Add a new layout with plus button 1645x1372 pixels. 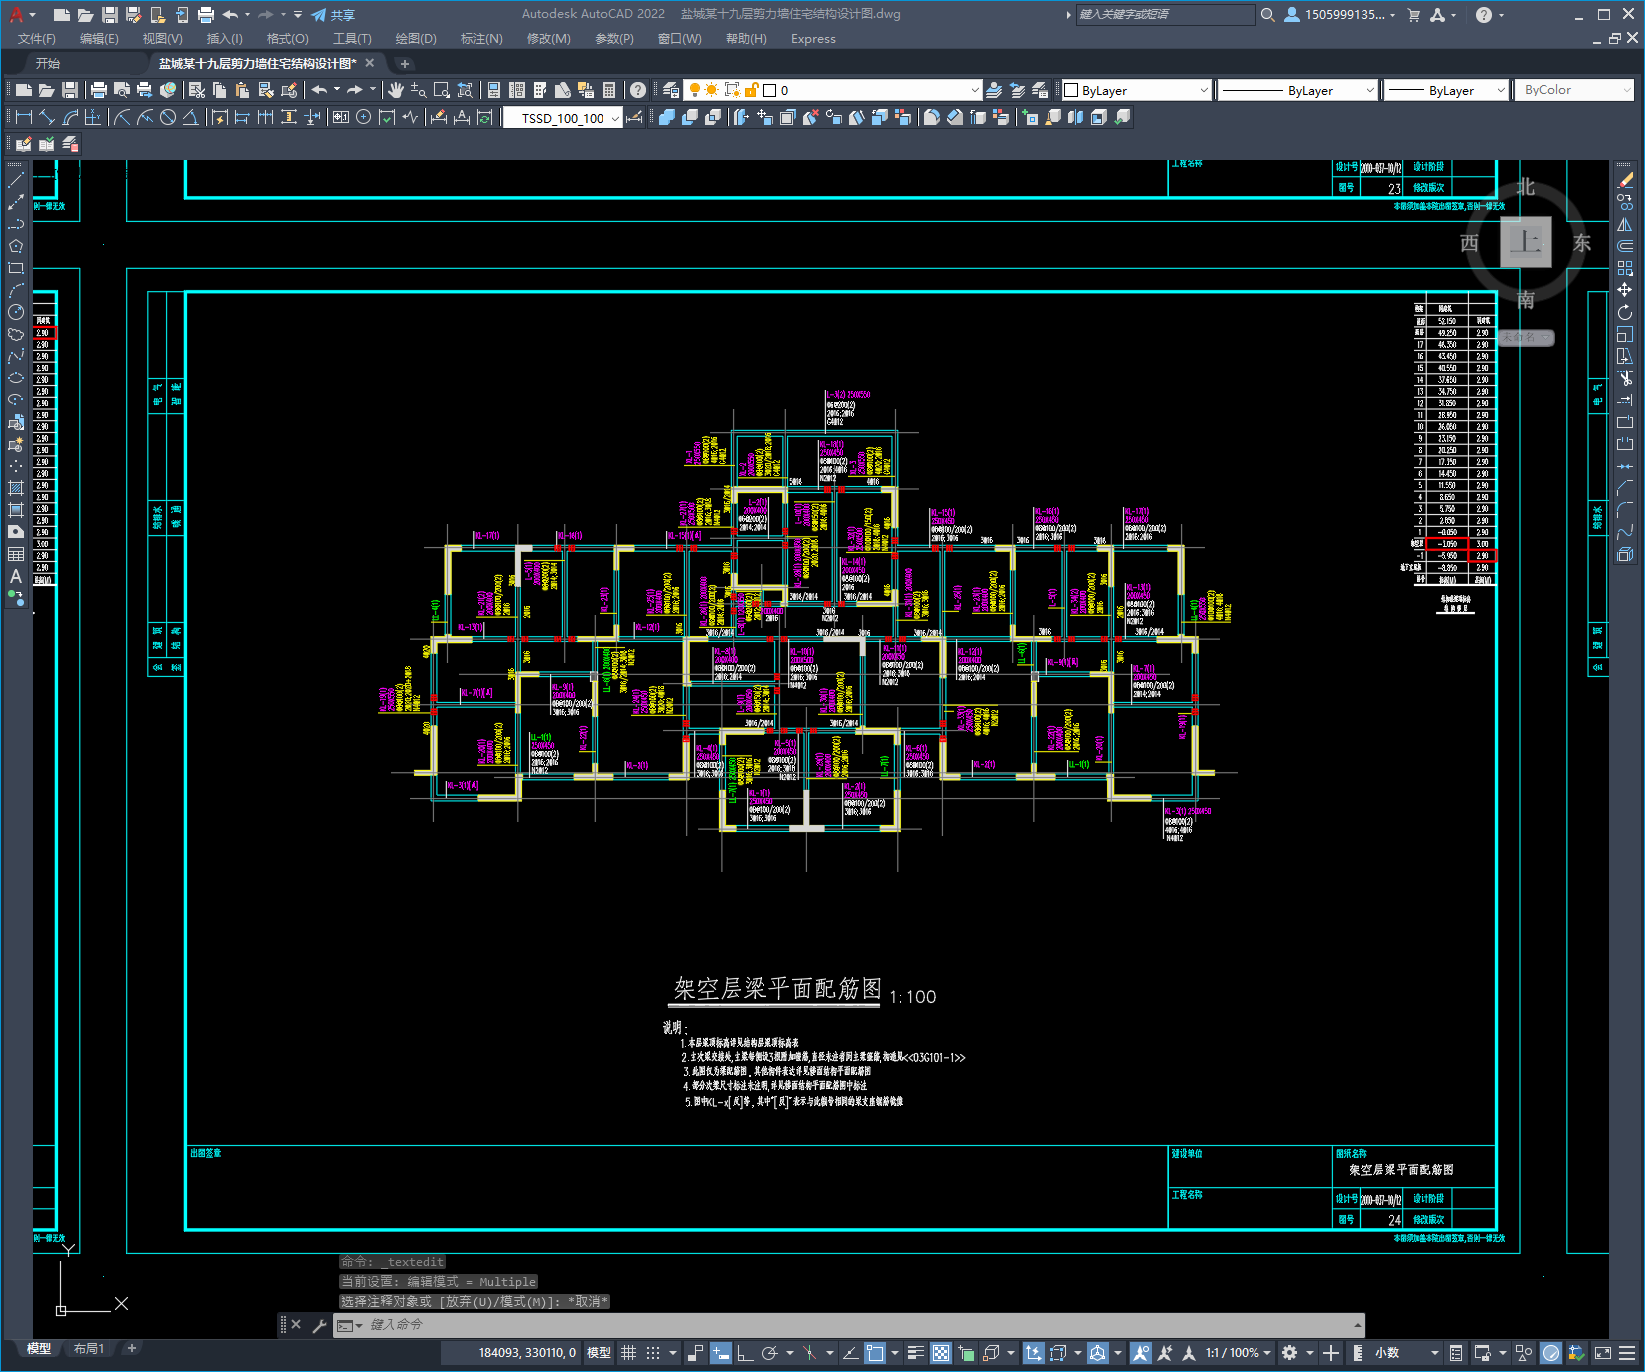tap(131, 1349)
